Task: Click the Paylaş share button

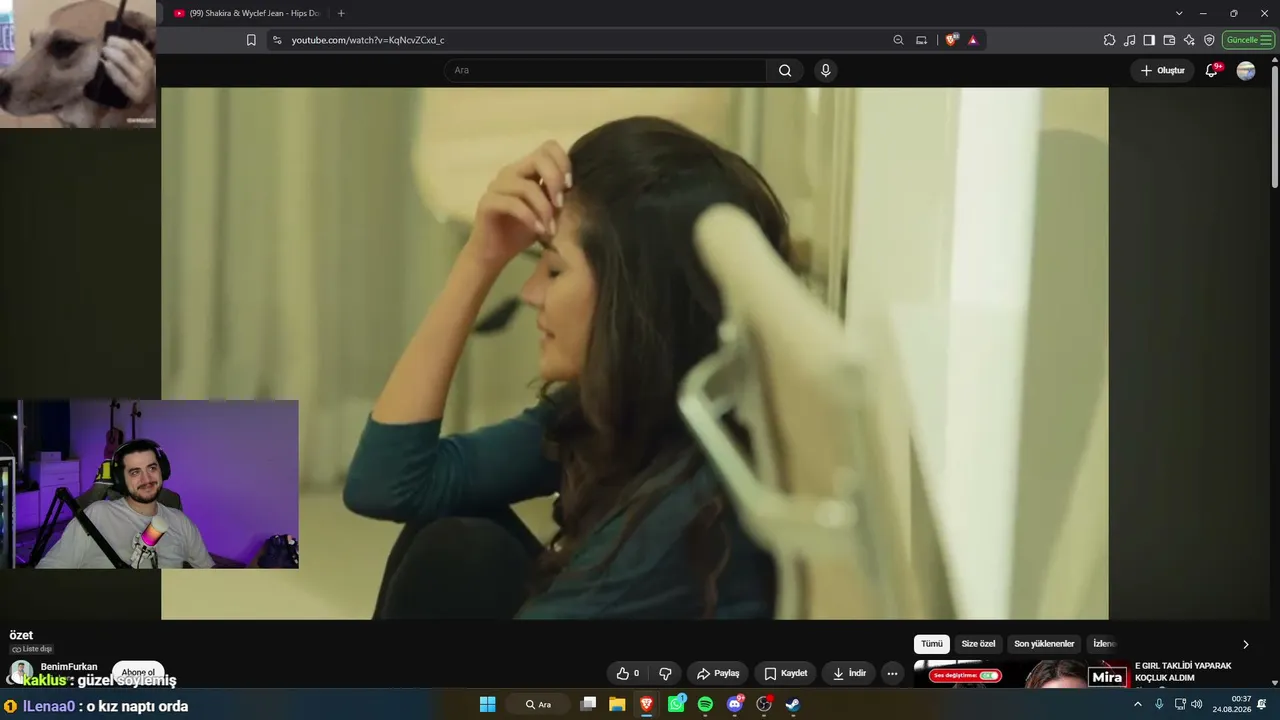Action: tap(718, 673)
